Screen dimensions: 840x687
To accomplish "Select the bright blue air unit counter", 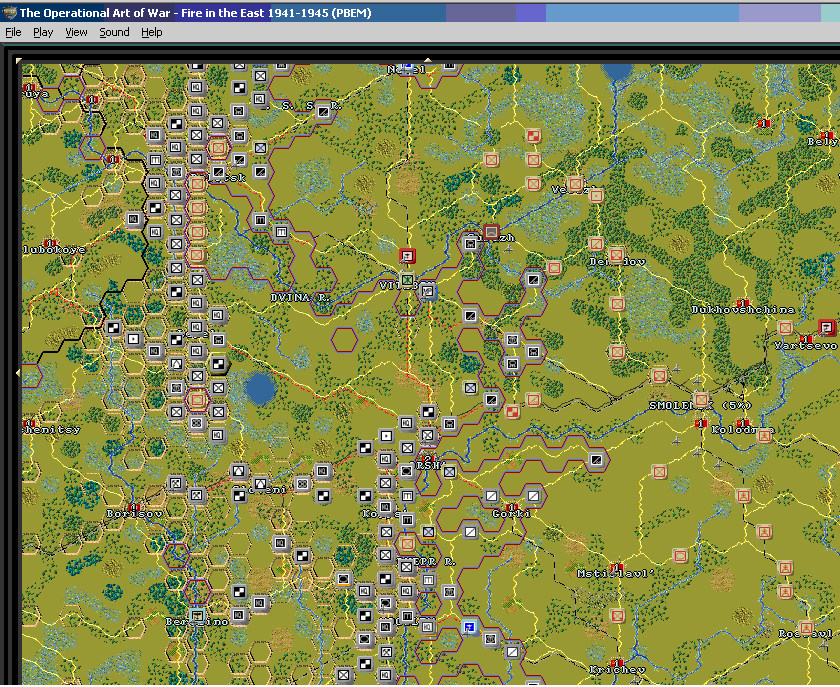I will tap(469, 627).
